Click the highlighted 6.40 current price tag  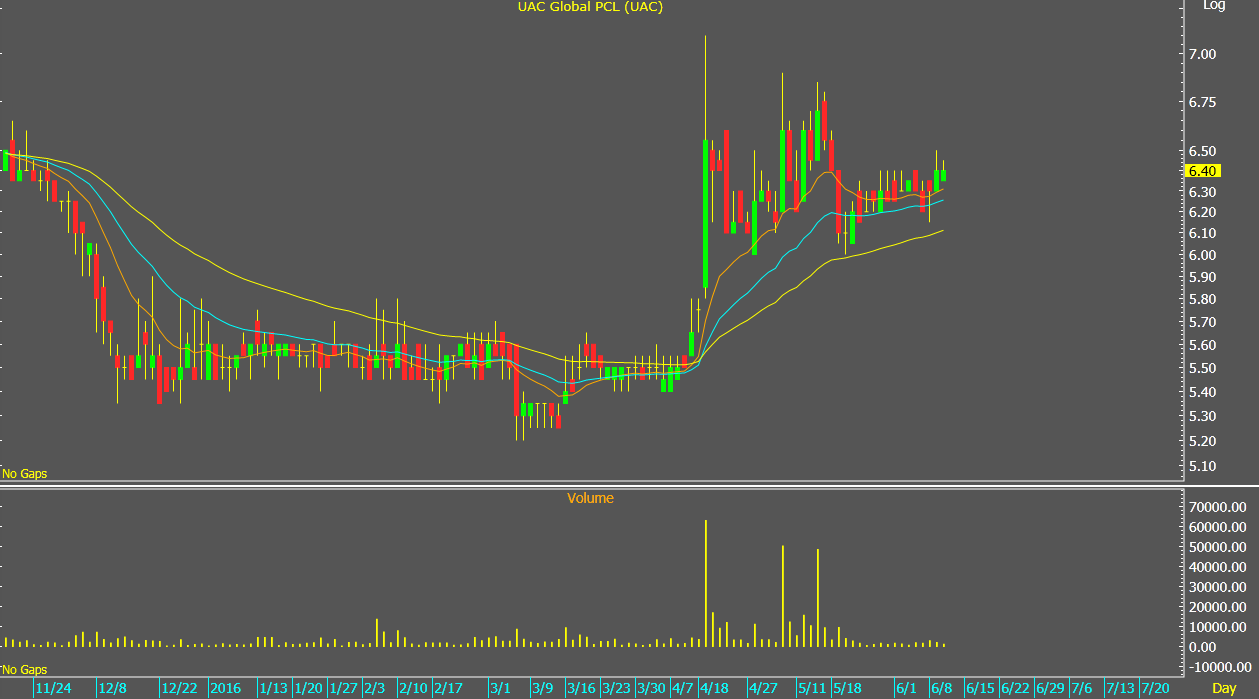[x=1202, y=171]
